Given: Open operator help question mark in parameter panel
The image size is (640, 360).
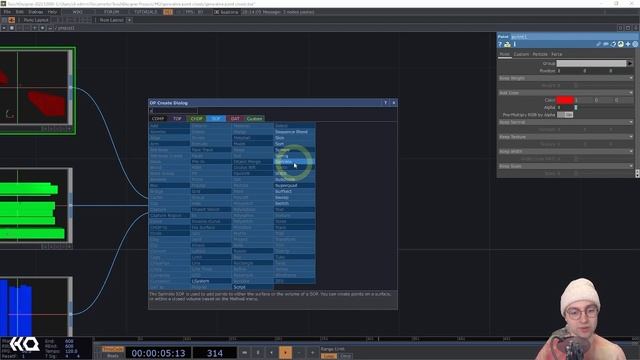Looking at the screenshot, I should (x=500, y=44).
